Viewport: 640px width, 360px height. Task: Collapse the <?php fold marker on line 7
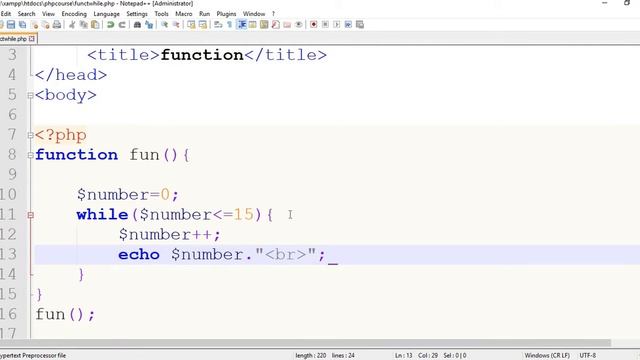(30, 135)
